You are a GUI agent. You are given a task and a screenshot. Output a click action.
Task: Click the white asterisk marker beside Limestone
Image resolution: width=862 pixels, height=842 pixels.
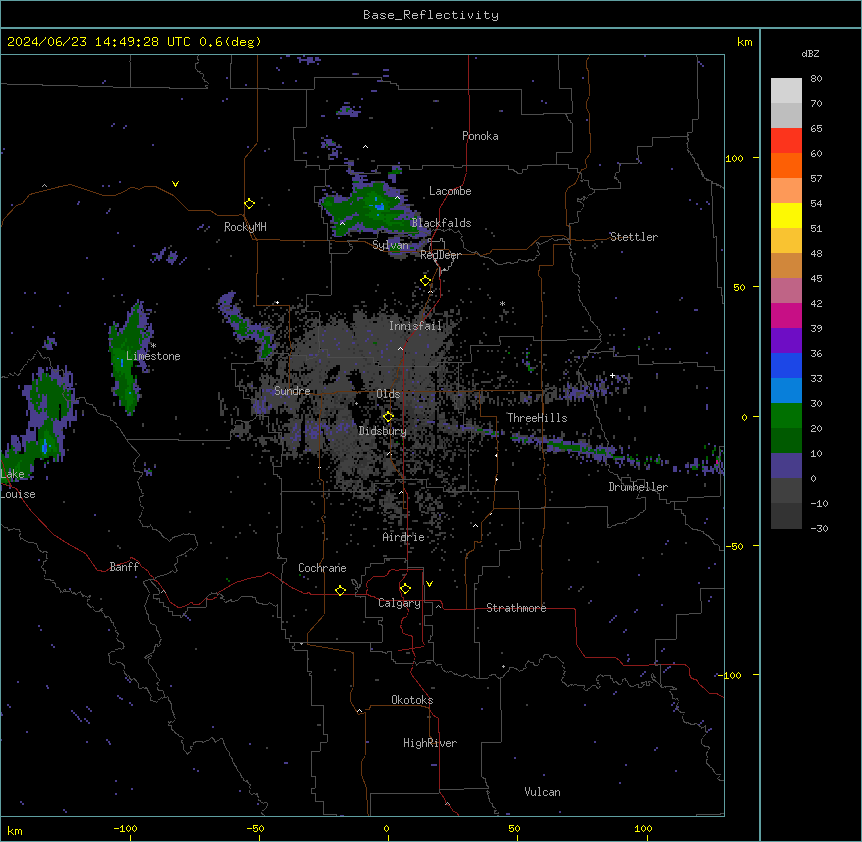(154, 346)
